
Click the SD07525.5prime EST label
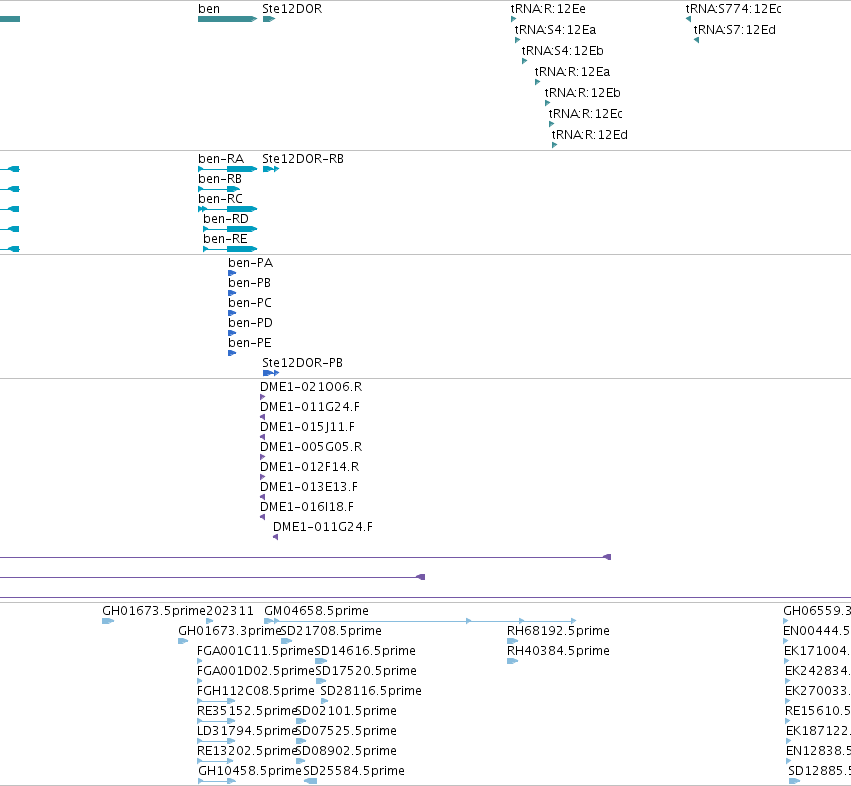[x=346, y=731]
